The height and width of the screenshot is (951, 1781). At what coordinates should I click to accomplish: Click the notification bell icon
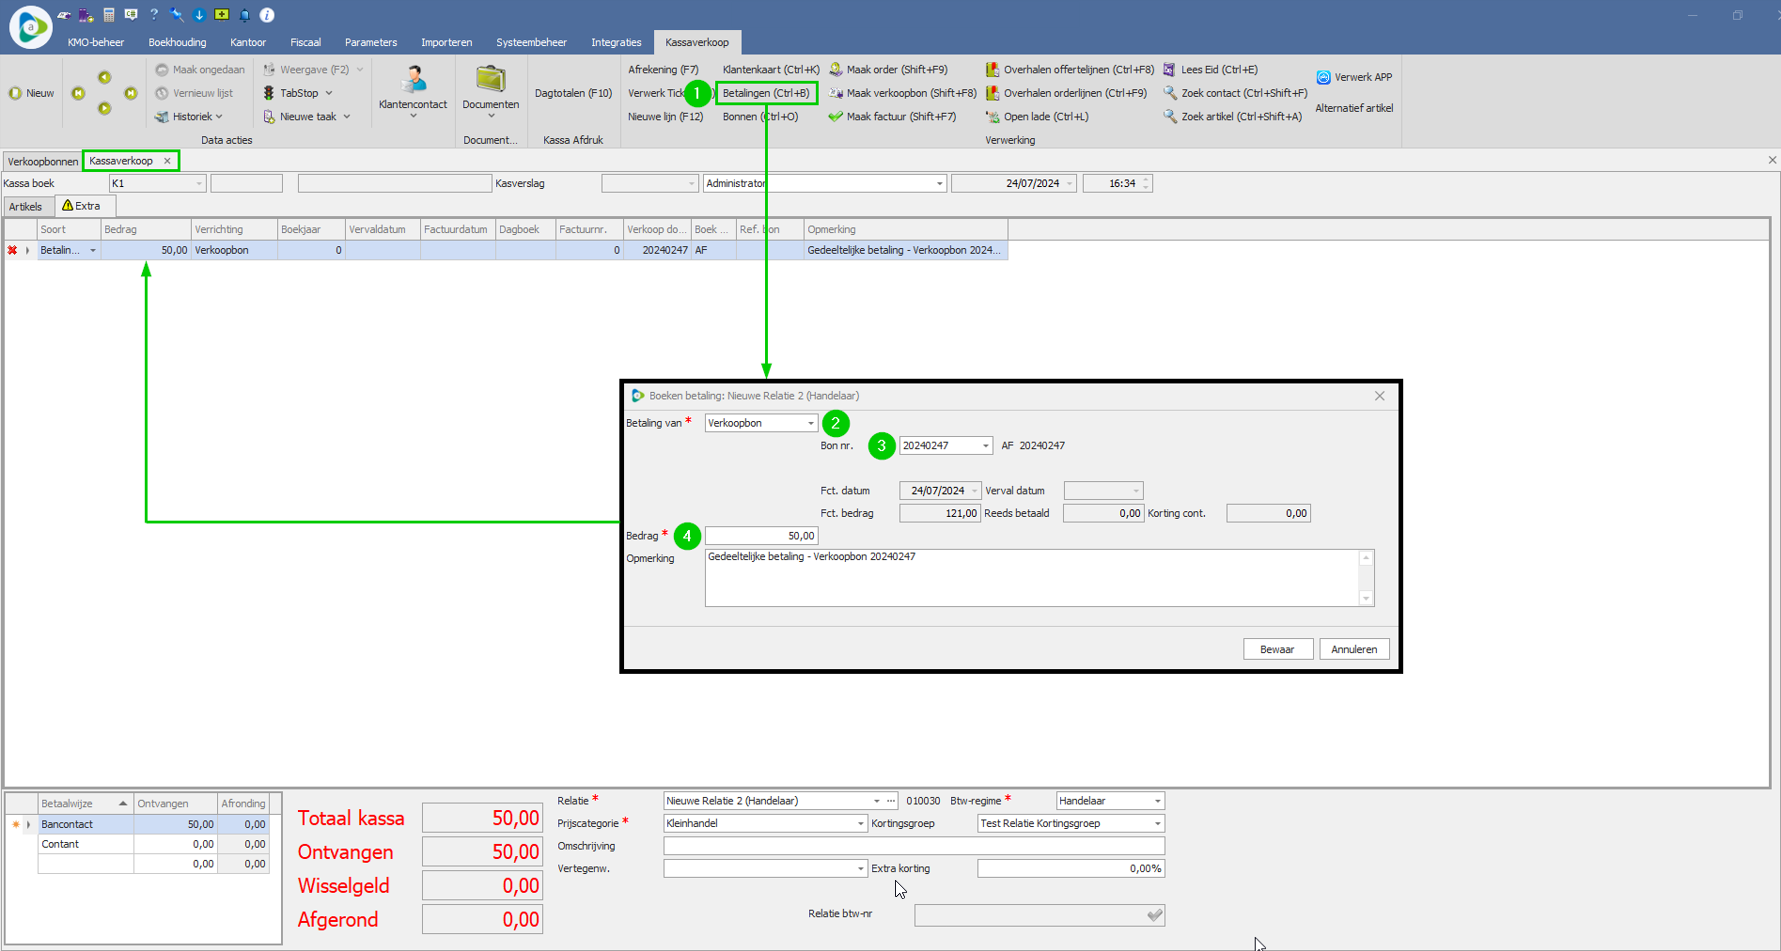[x=244, y=15]
